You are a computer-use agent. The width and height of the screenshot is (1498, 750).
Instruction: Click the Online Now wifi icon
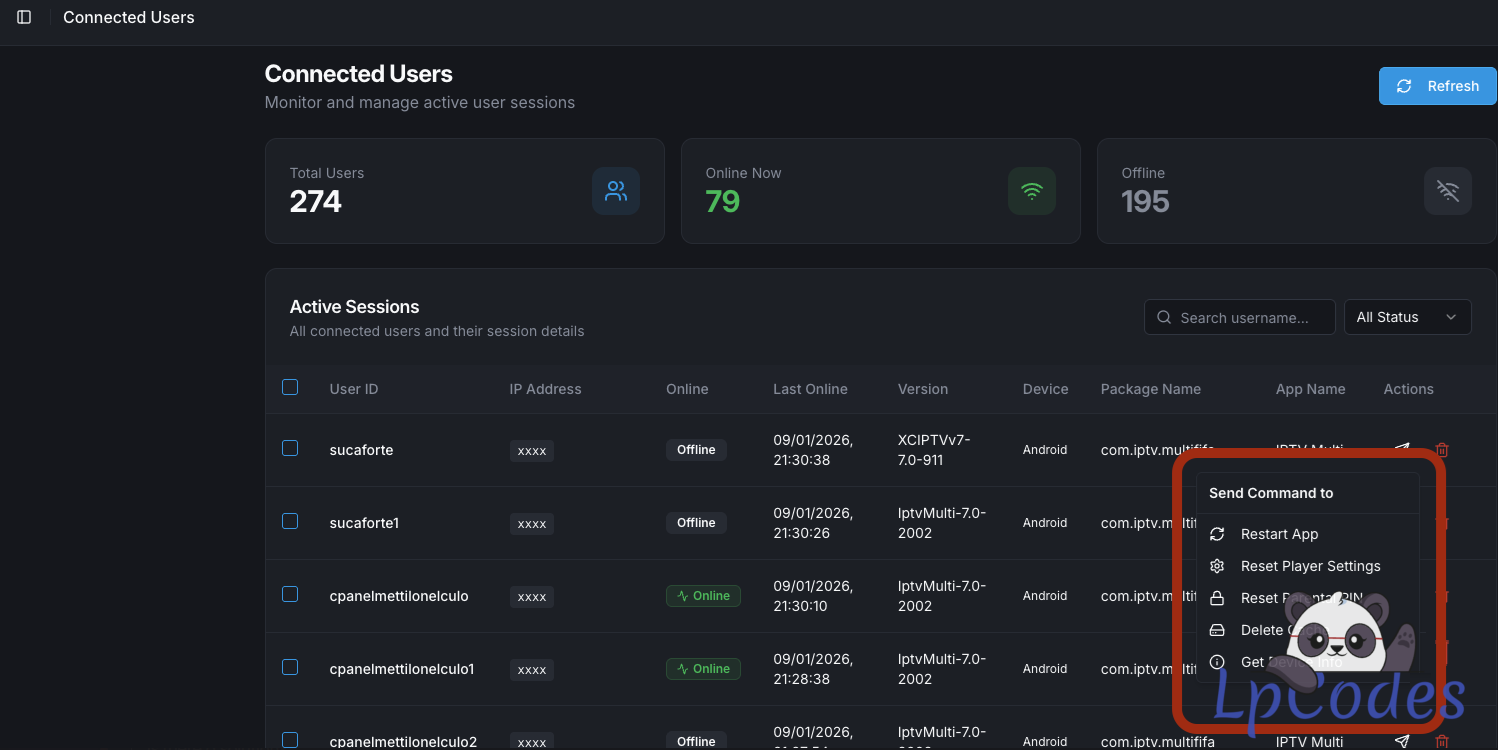(1031, 191)
